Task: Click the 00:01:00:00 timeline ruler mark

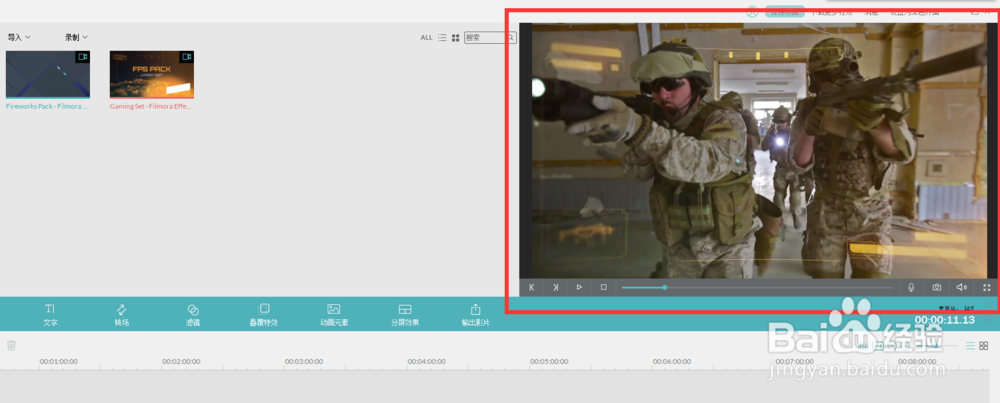Action: click(59, 362)
